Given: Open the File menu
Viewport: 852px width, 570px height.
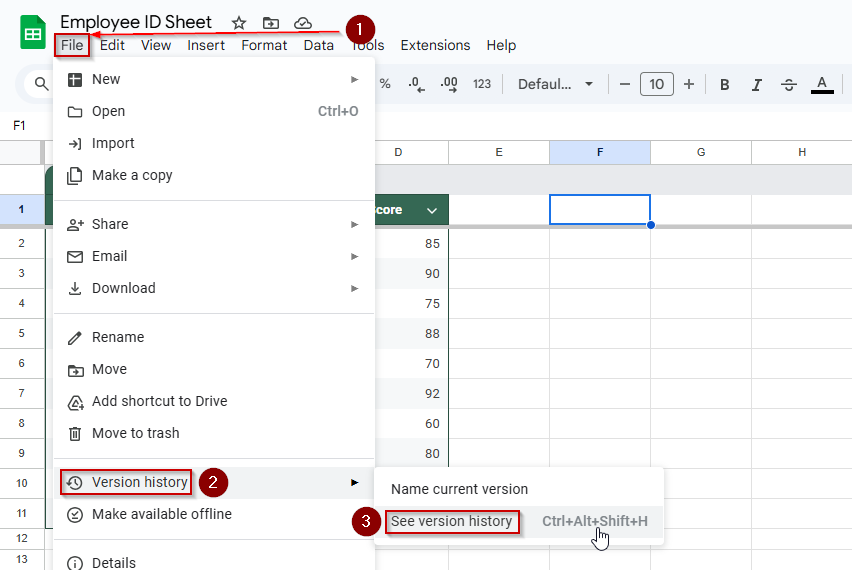Looking at the screenshot, I should coord(72,45).
